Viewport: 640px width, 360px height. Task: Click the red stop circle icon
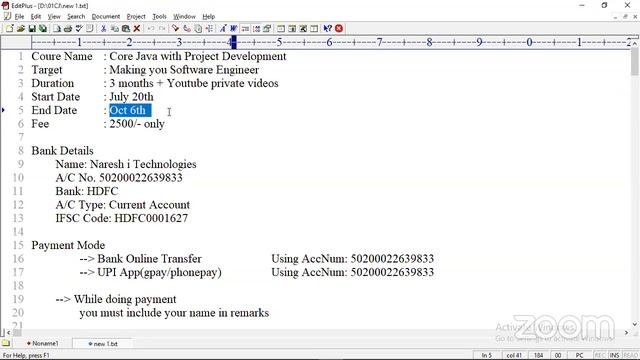(339, 29)
